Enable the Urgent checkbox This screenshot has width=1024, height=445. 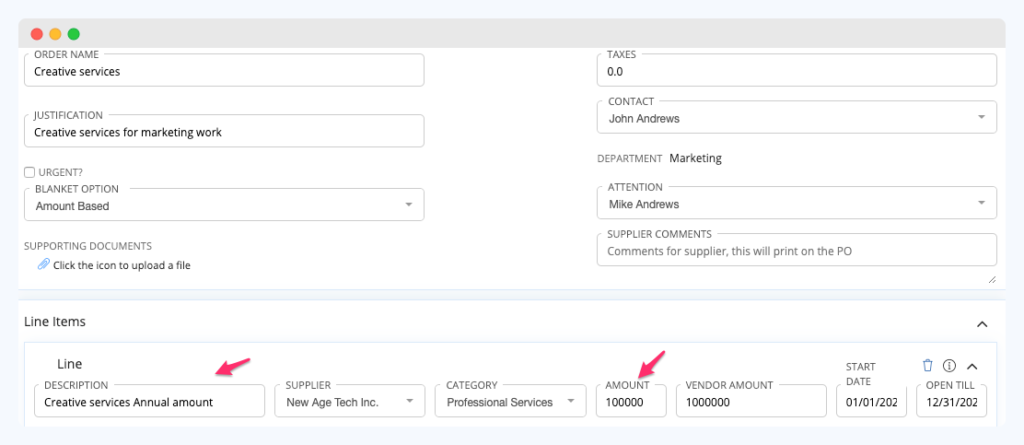coord(29,173)
